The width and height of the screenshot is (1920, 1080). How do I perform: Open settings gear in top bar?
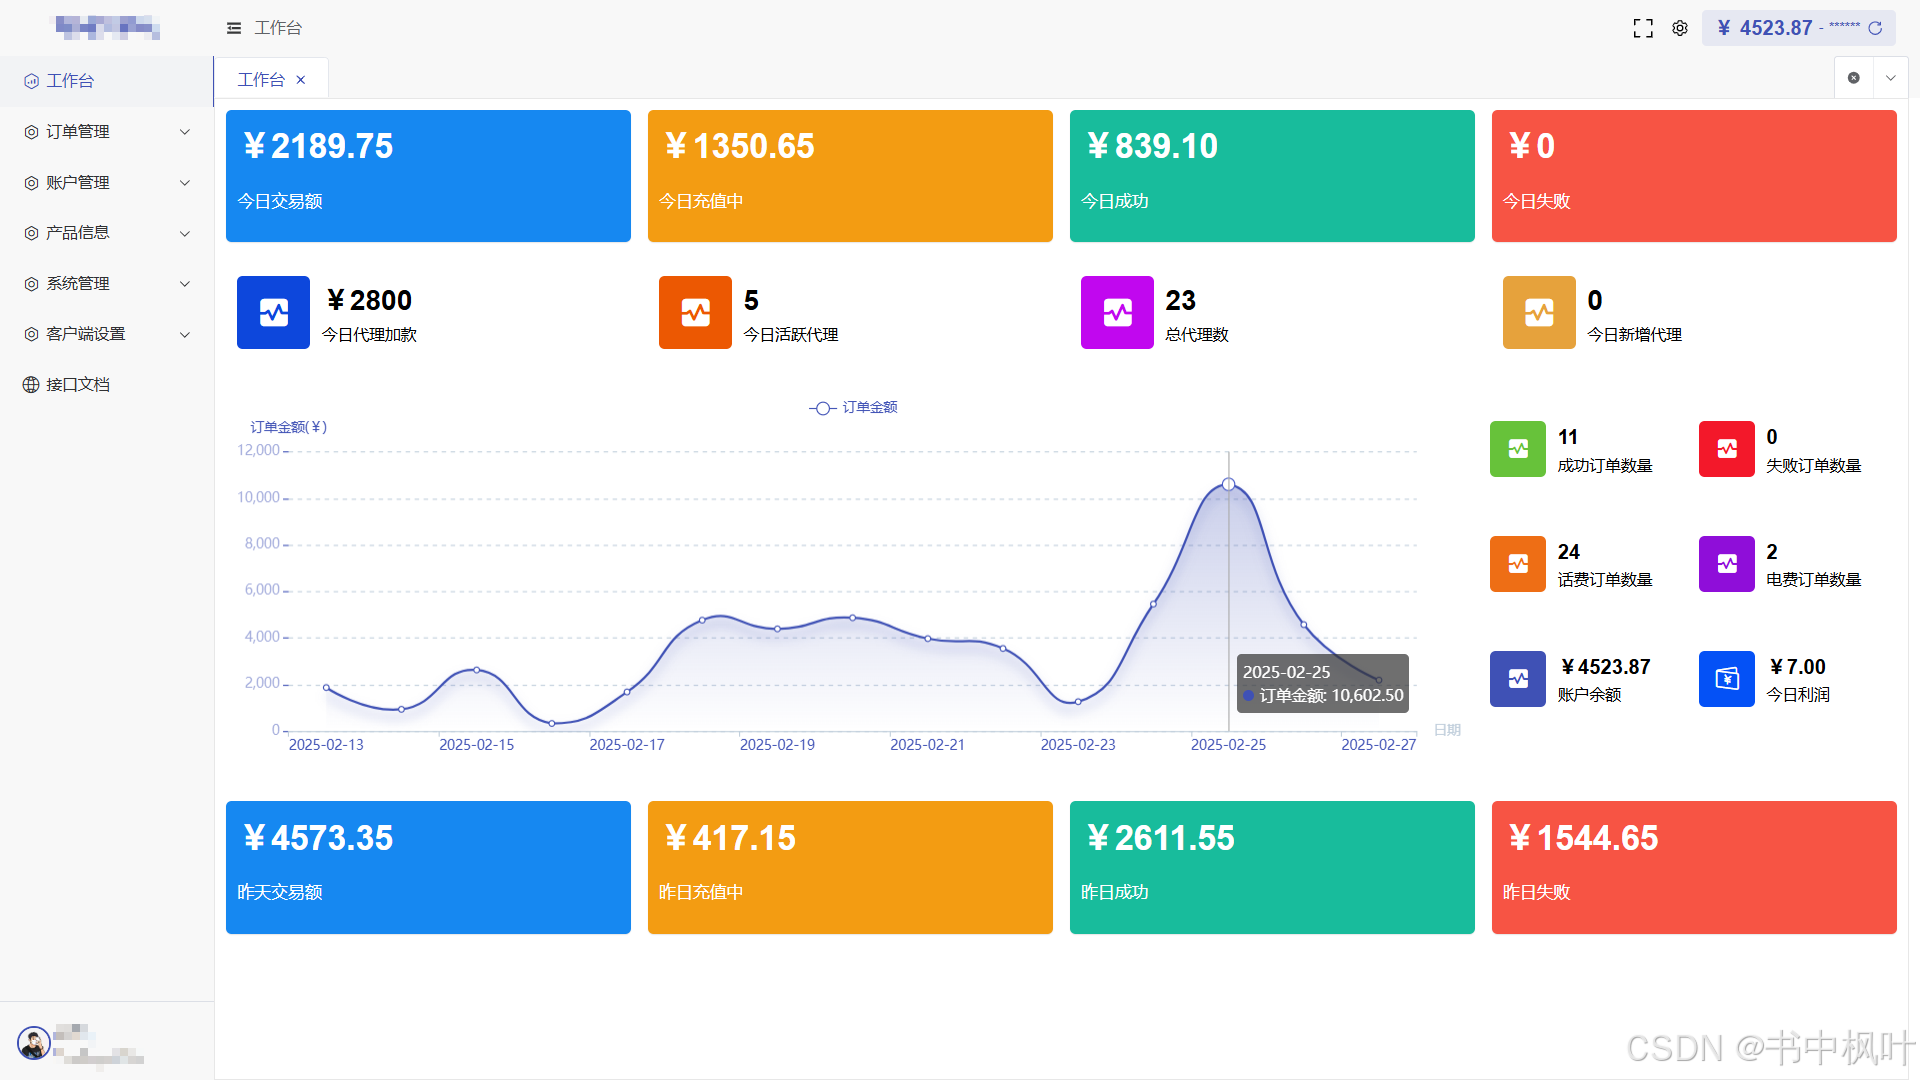1680,28
